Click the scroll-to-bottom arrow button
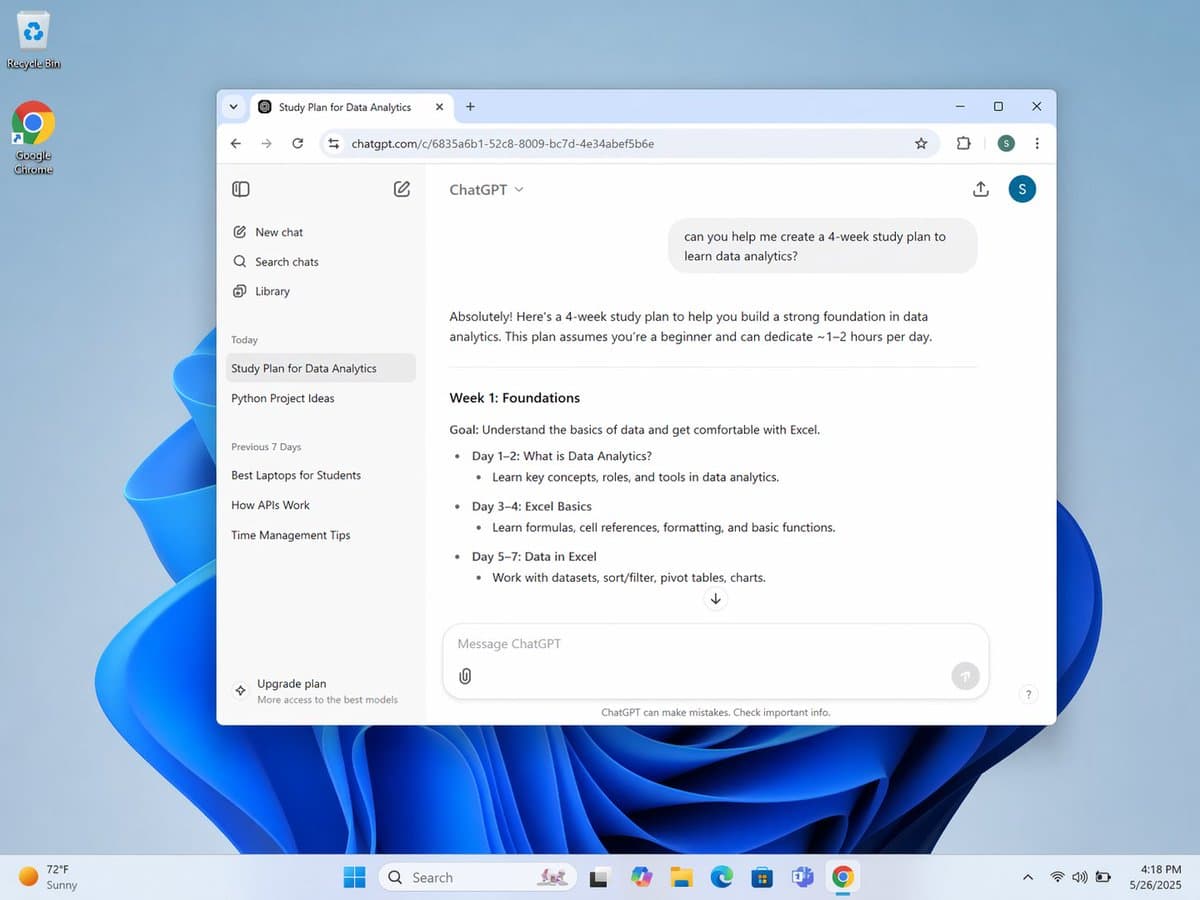 pos(715,600)
